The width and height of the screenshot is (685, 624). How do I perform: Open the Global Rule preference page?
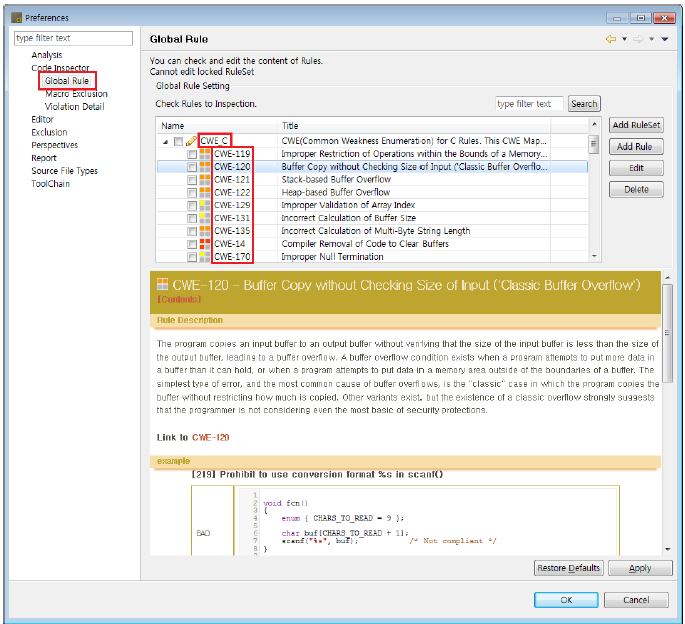[67, 81]
